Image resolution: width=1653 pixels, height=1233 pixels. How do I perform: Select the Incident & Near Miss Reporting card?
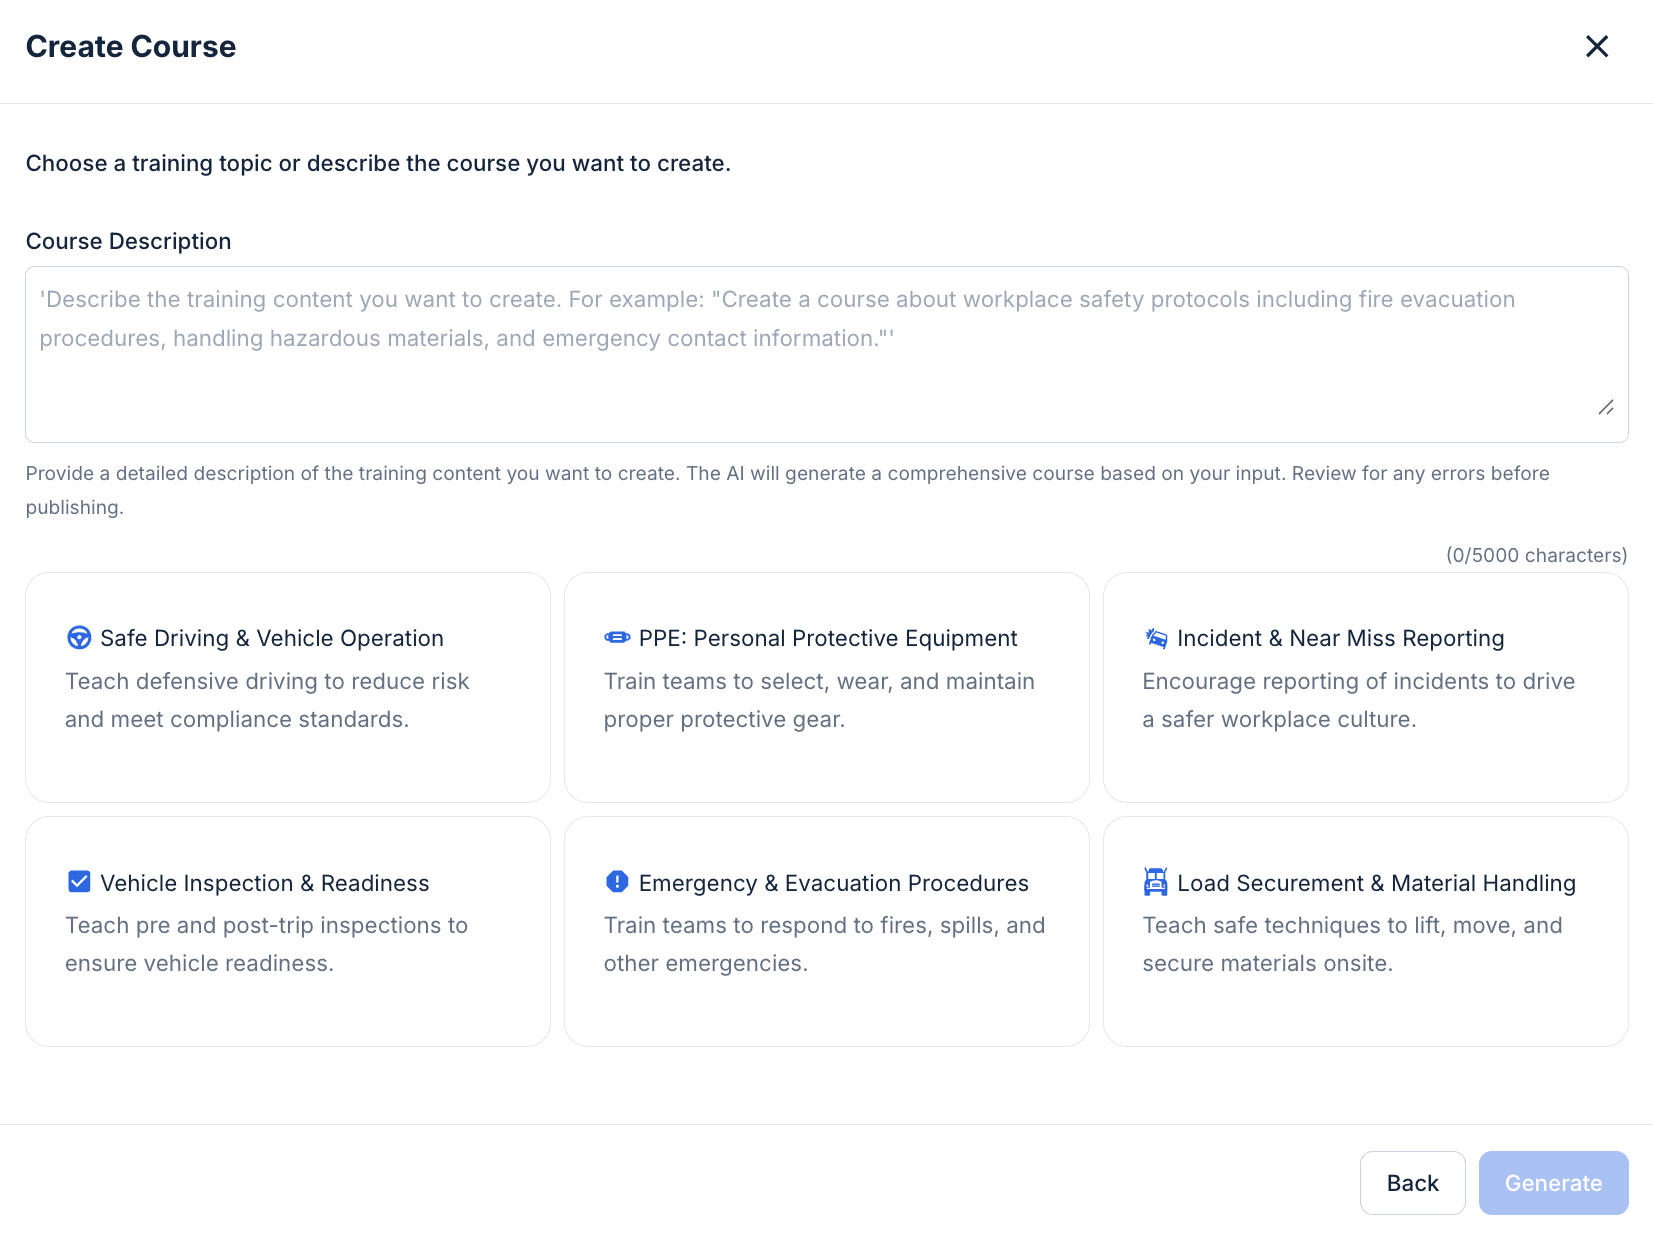click(x=1365, y=687)
